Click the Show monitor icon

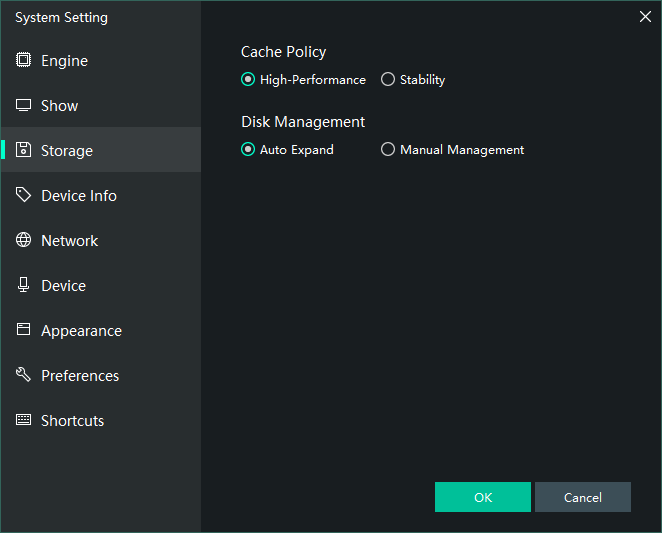point(23,105)
